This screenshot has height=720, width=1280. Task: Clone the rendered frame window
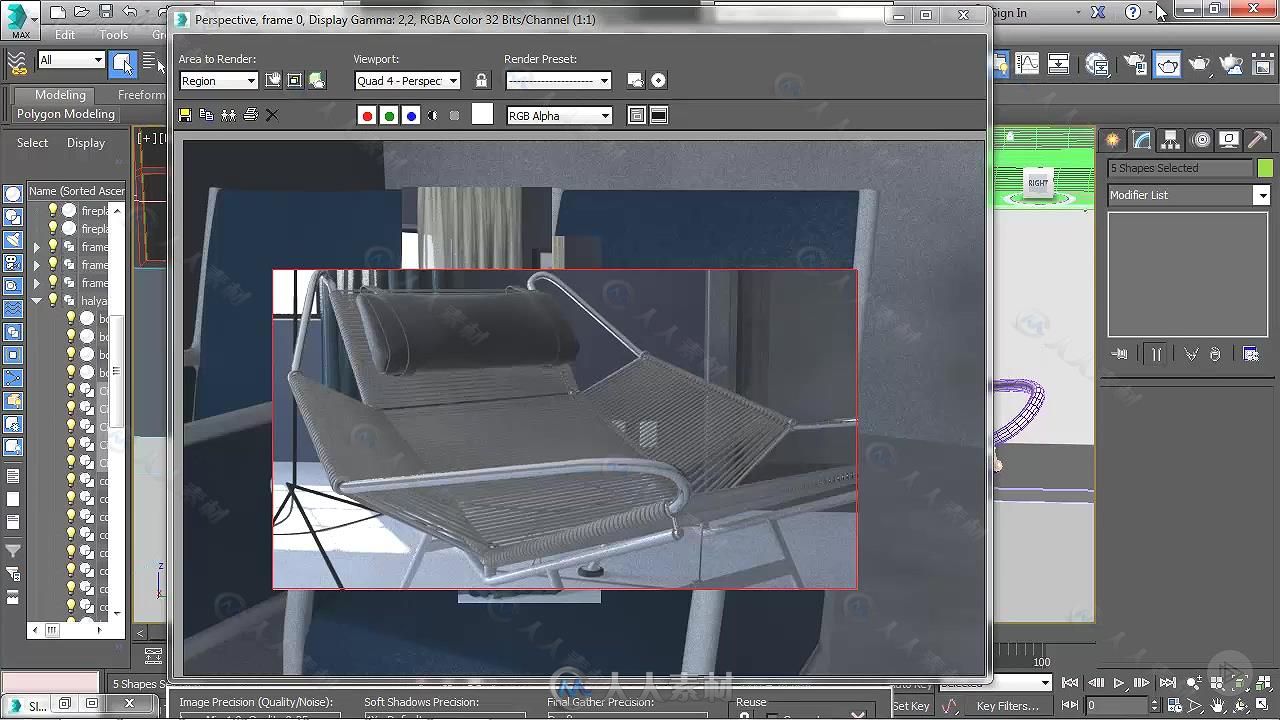(x=228, y=115)
